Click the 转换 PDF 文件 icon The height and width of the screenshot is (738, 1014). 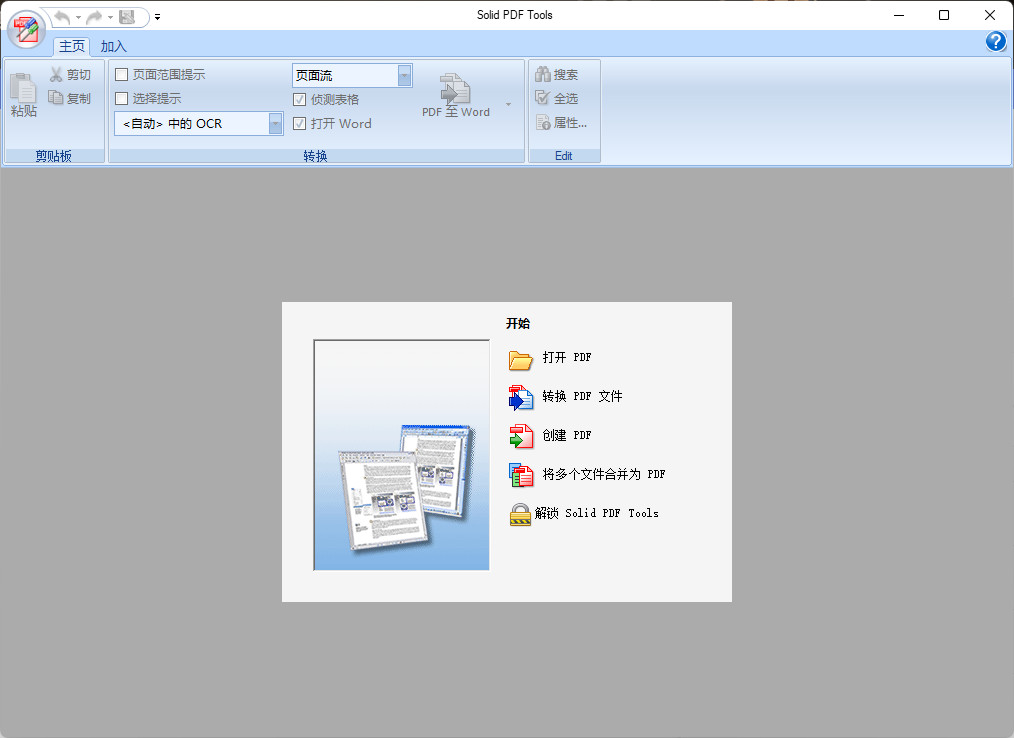coord(521,398)
